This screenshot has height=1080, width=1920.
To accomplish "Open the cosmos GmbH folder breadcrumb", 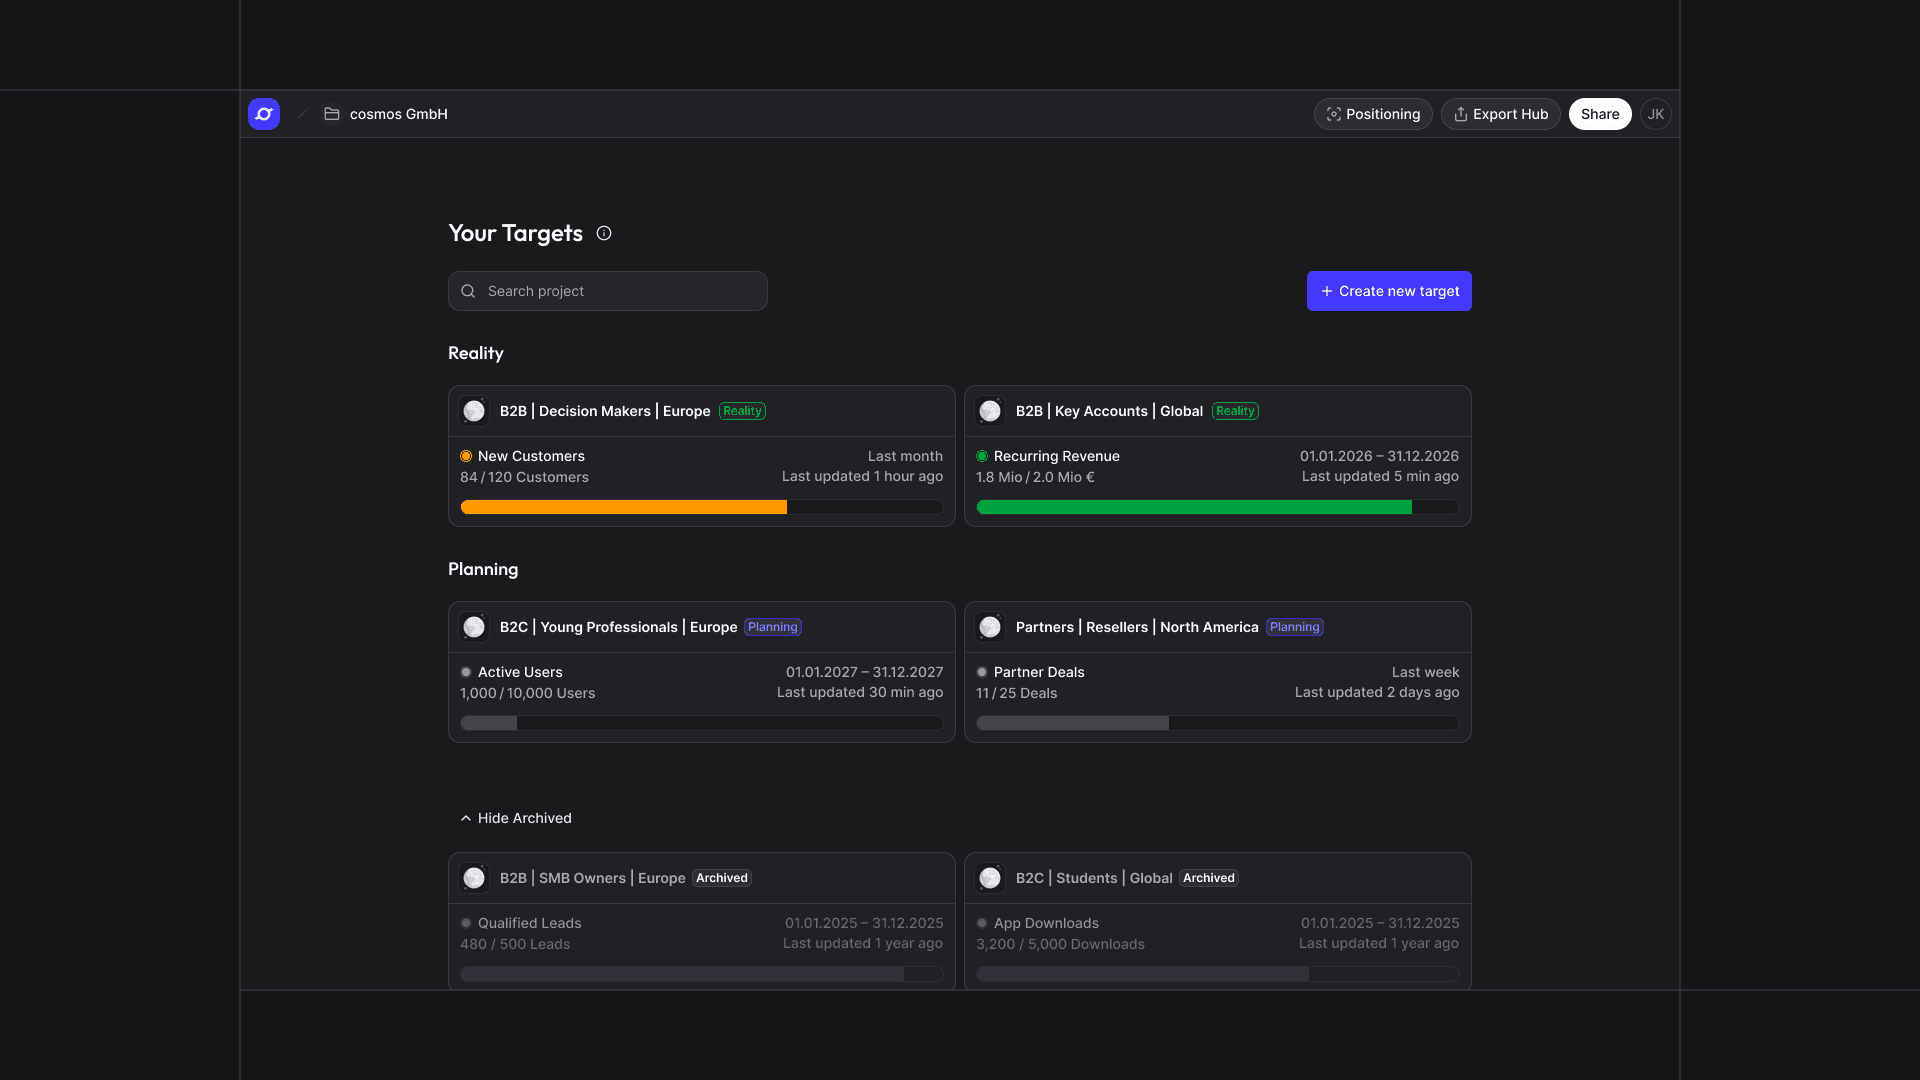I will click(386, 114).
